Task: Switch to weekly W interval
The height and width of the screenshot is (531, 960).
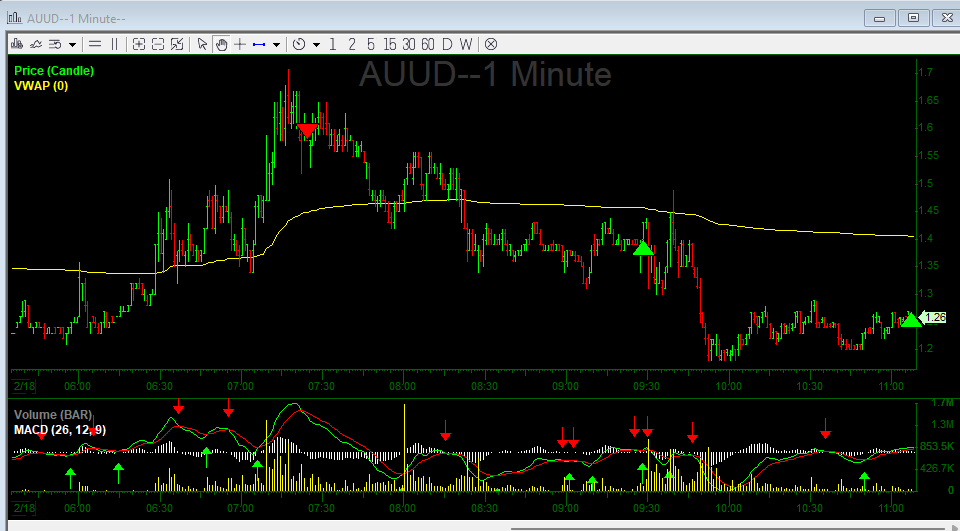Action: (466, 44)
